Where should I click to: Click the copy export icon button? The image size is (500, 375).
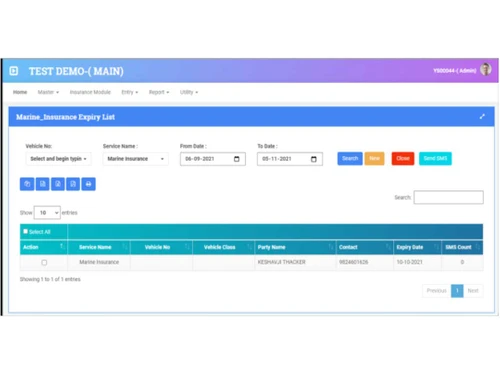[27, 184]
